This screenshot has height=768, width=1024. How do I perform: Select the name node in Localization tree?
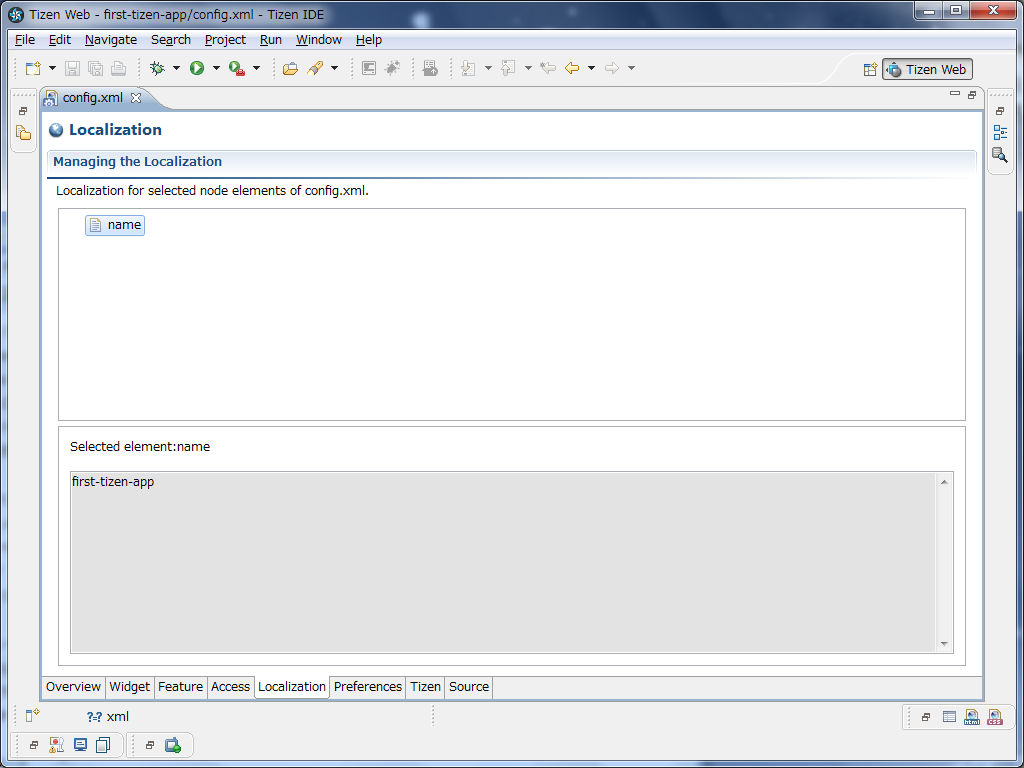coord(115,225)
